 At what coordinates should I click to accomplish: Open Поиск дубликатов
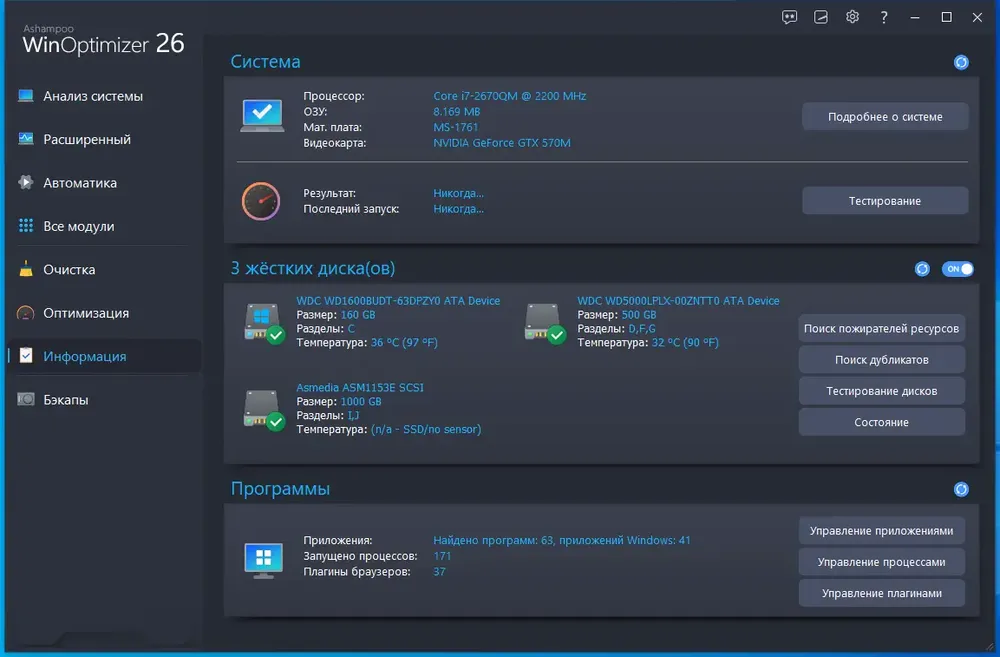pos(881,360)
